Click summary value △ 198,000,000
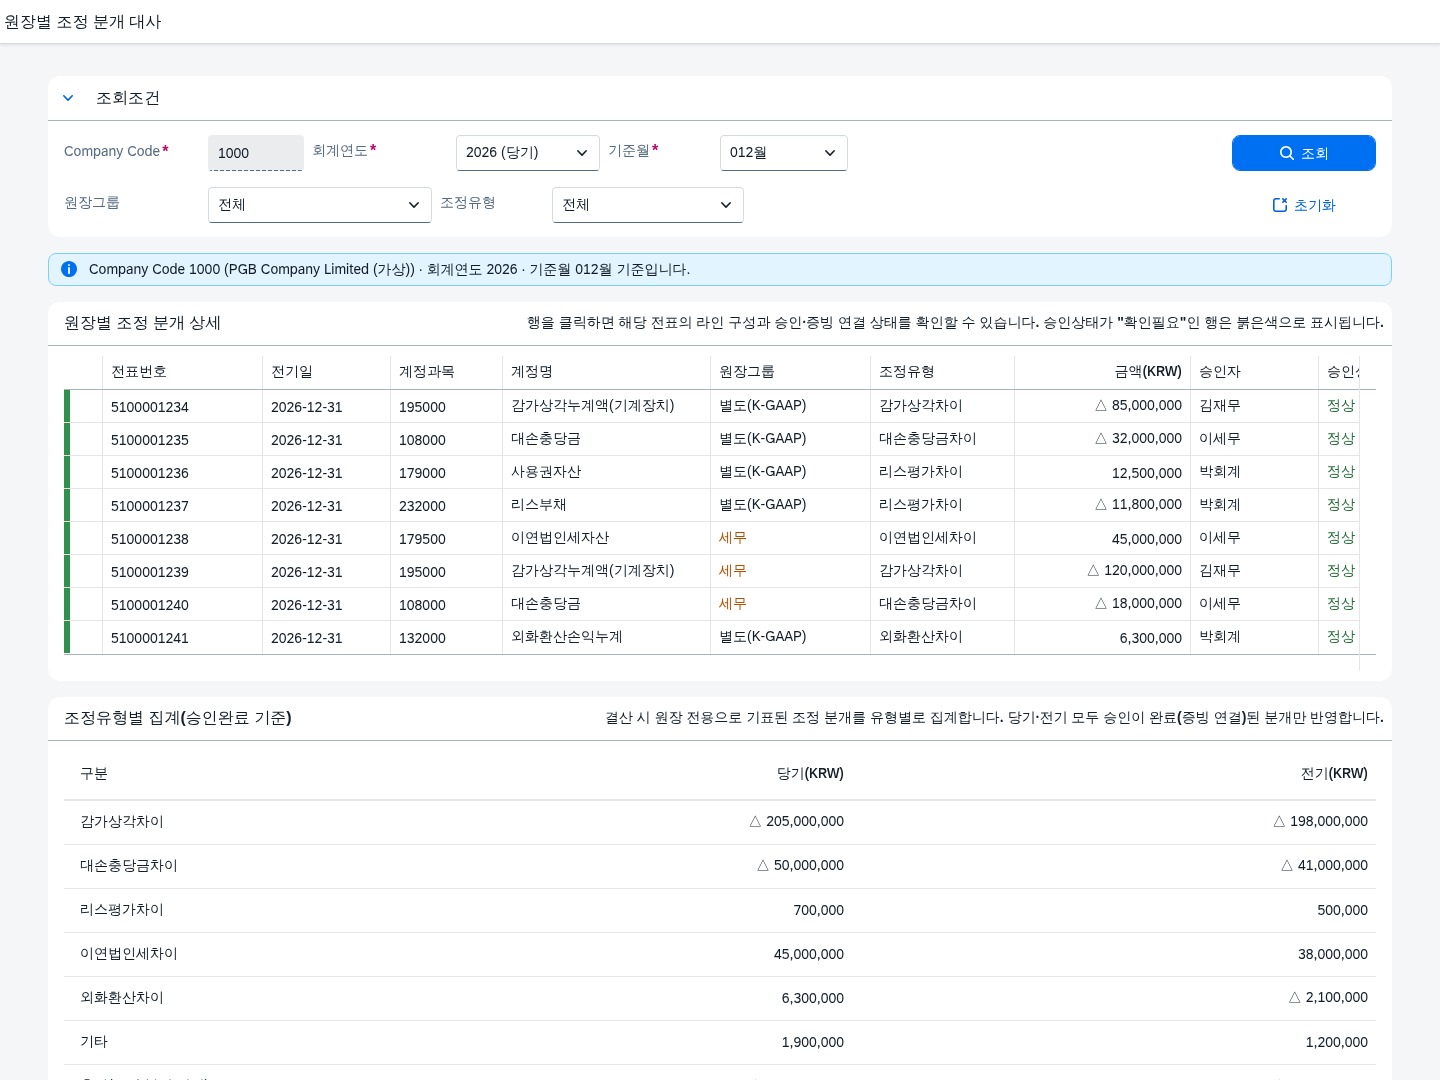 (x=1320, y=822)
